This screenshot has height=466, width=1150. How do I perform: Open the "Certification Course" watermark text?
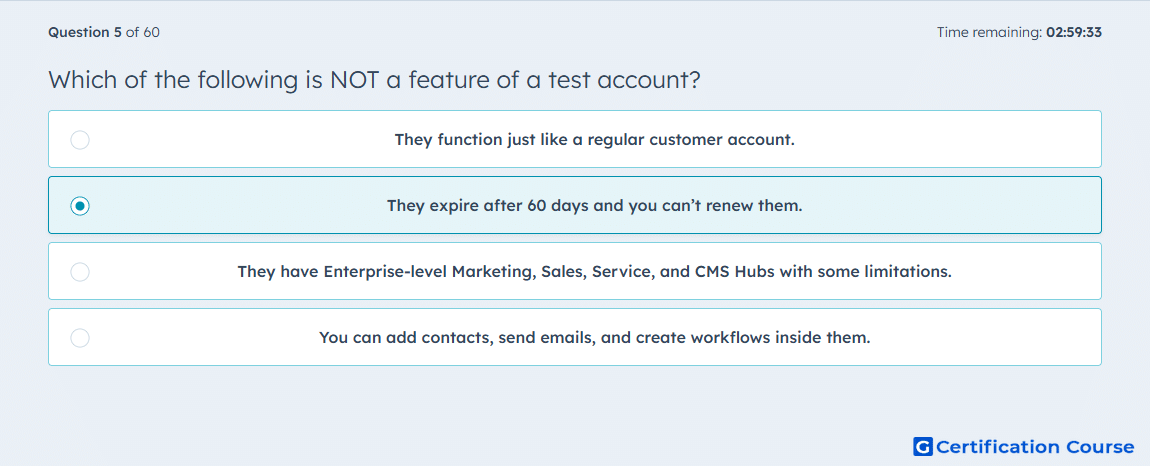pyautogui.click(x=1036, y=446)
